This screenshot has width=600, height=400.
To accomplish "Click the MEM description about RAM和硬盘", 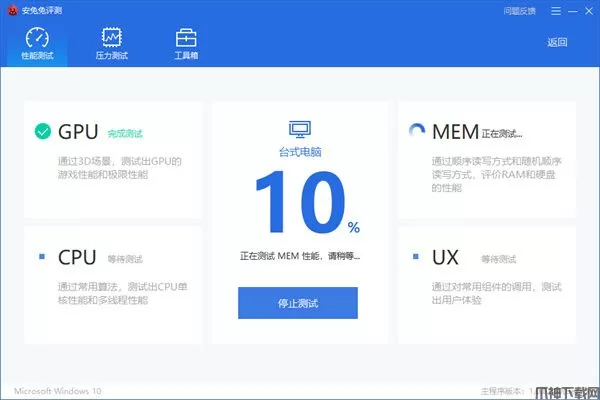I will (x=496, y=174).
